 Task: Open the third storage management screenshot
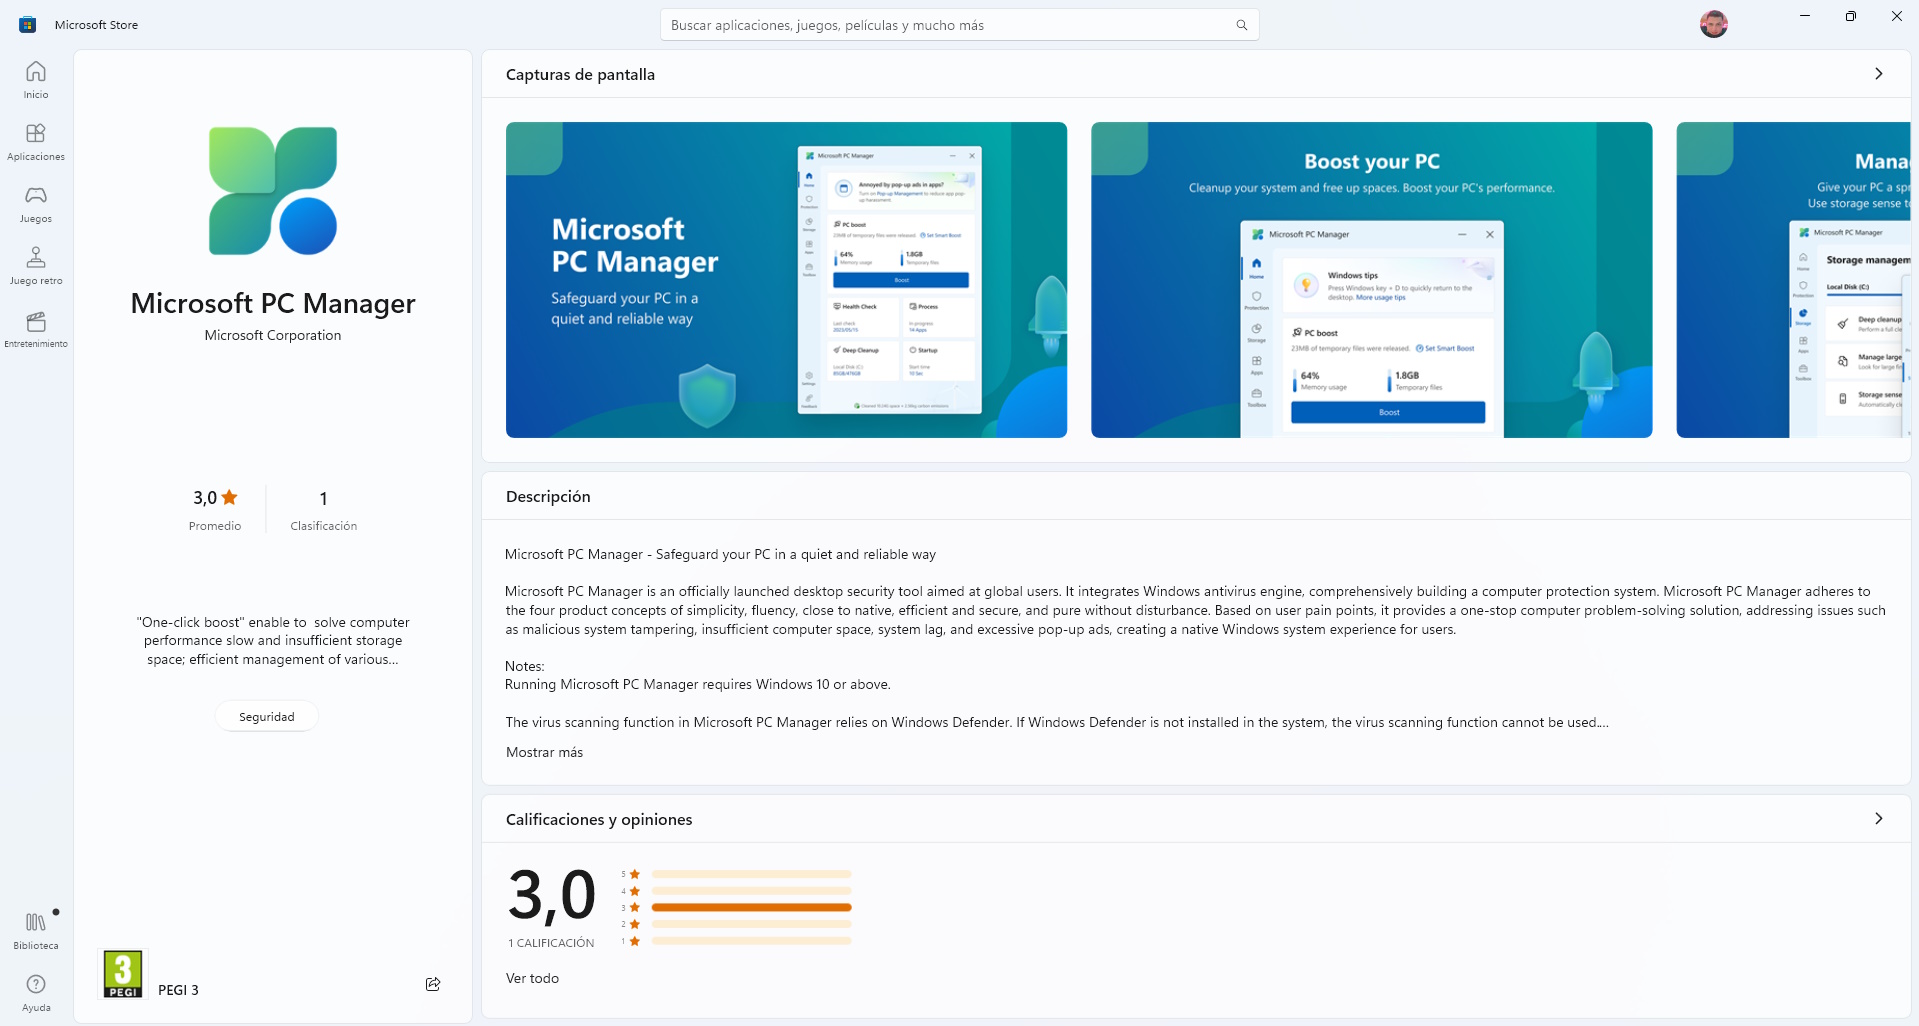[1793, 280]
